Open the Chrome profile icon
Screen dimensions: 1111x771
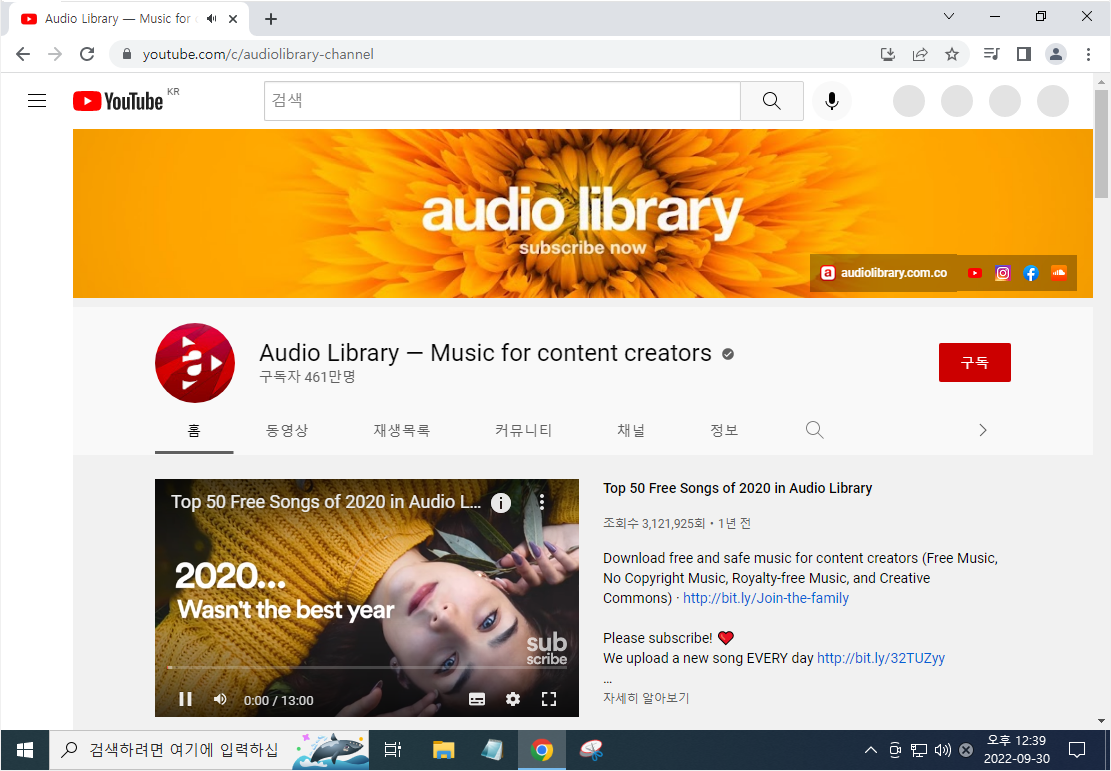point(1056,55)
